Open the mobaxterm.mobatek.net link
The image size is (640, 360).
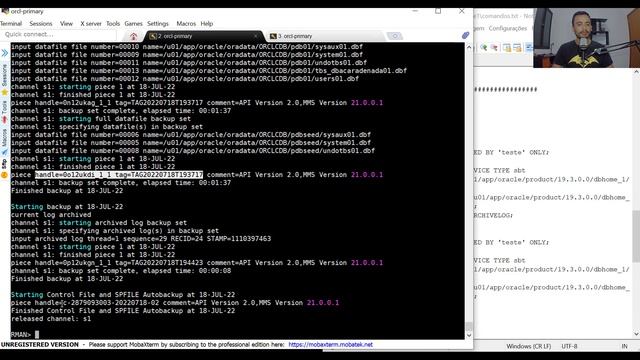pos(330,344)
